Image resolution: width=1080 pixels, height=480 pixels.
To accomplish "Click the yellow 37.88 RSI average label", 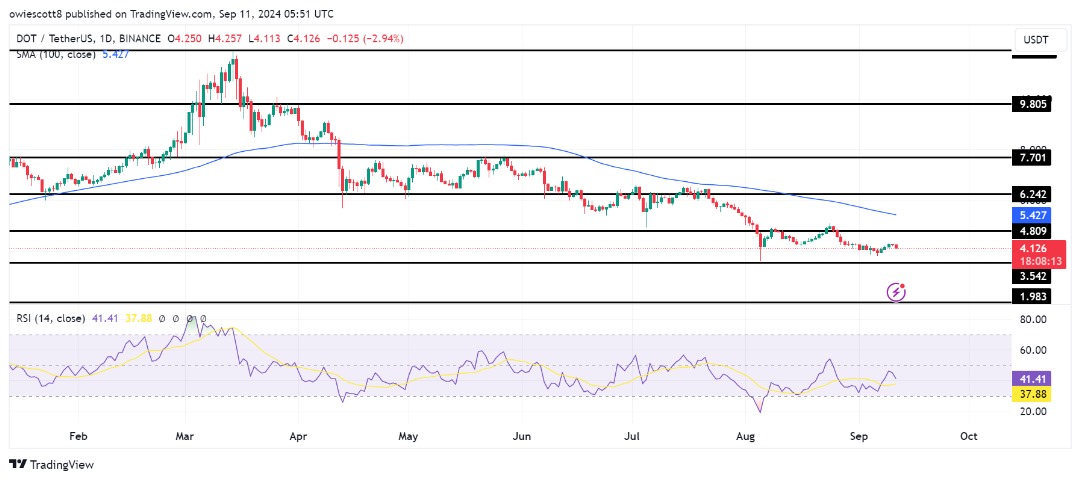I will point(1033,393).
